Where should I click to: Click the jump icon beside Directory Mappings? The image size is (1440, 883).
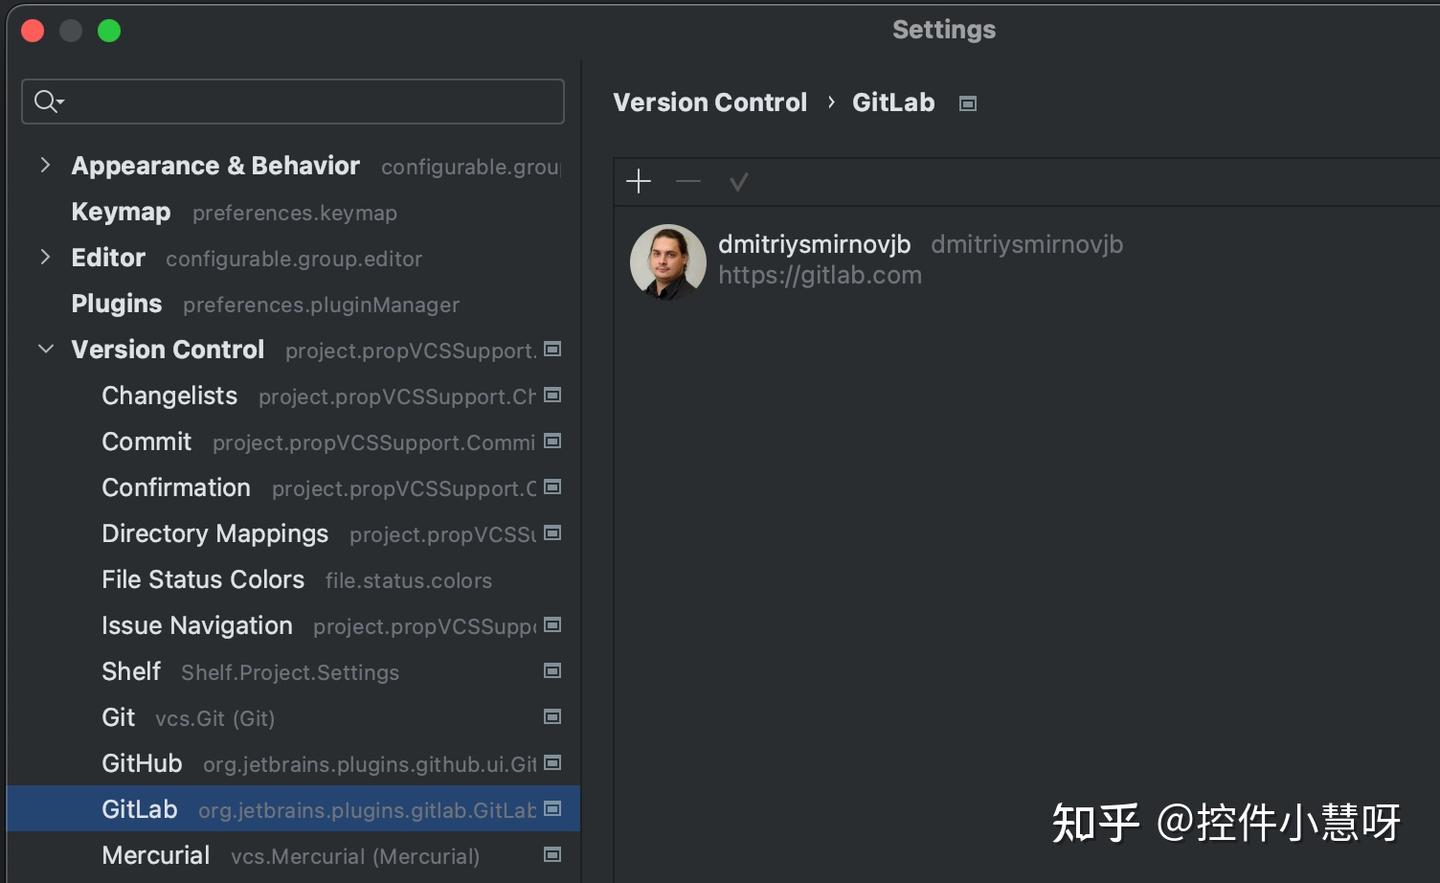click(552, 534)
